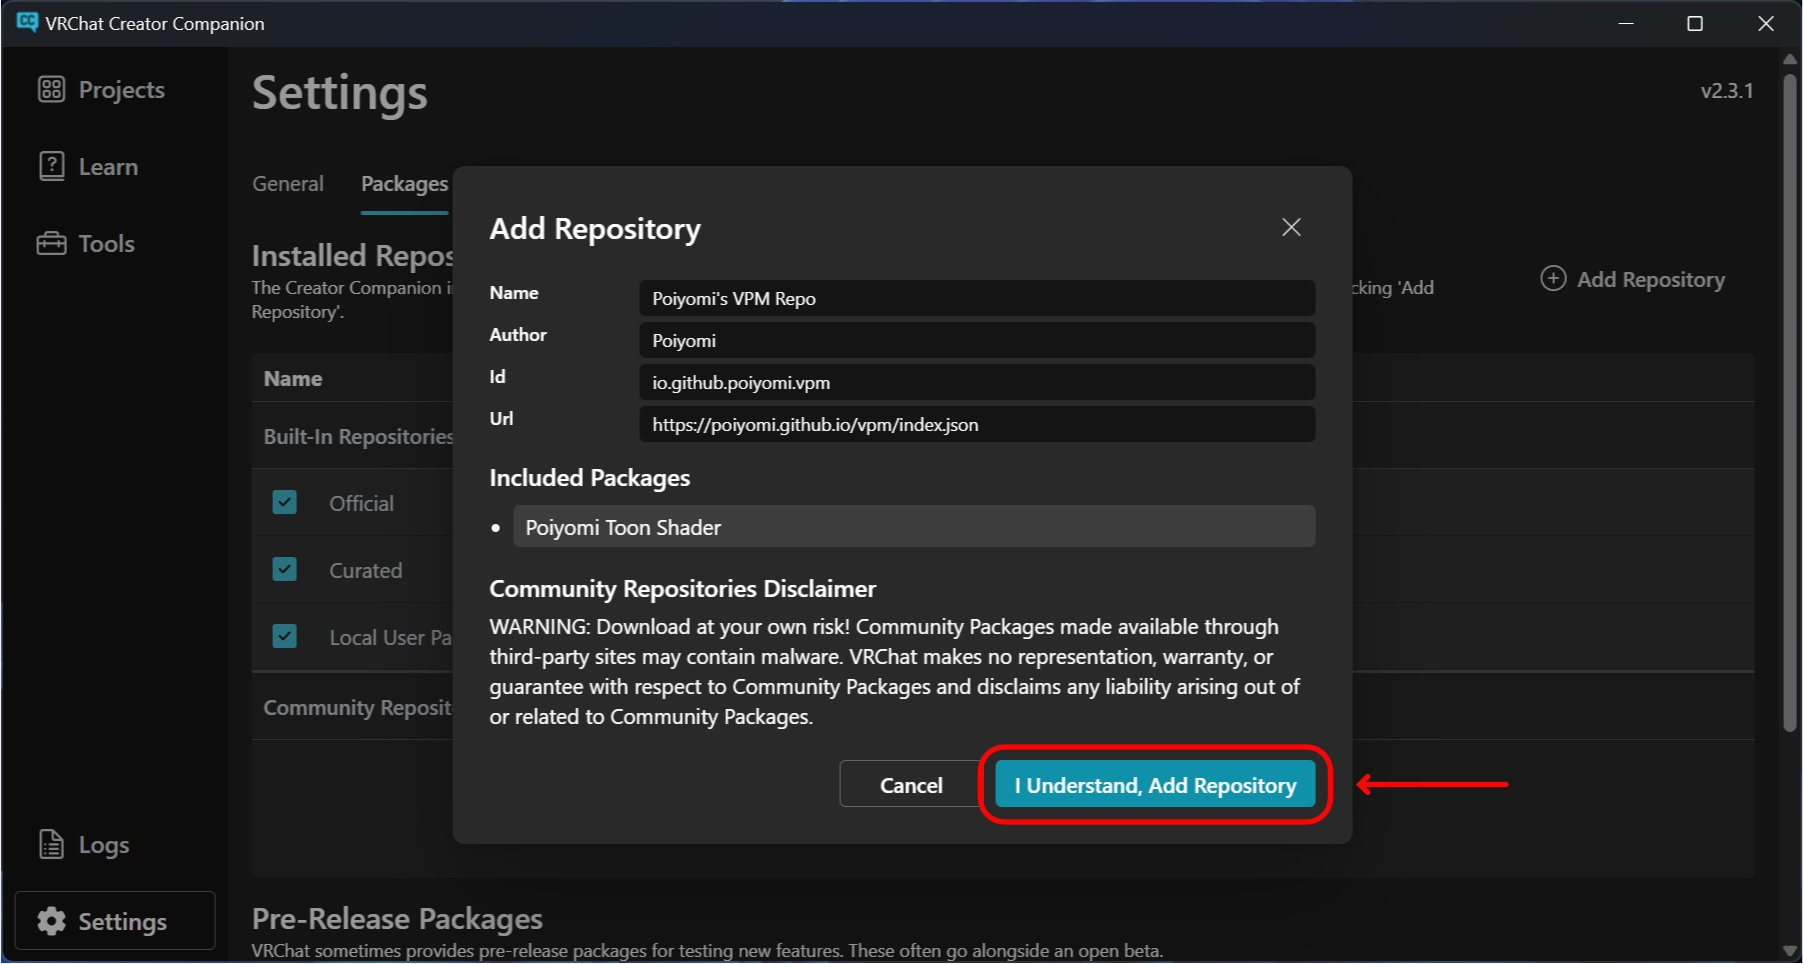
Task: Click the VRChat Creator Companion app icon
Action: tap(26, 23)
